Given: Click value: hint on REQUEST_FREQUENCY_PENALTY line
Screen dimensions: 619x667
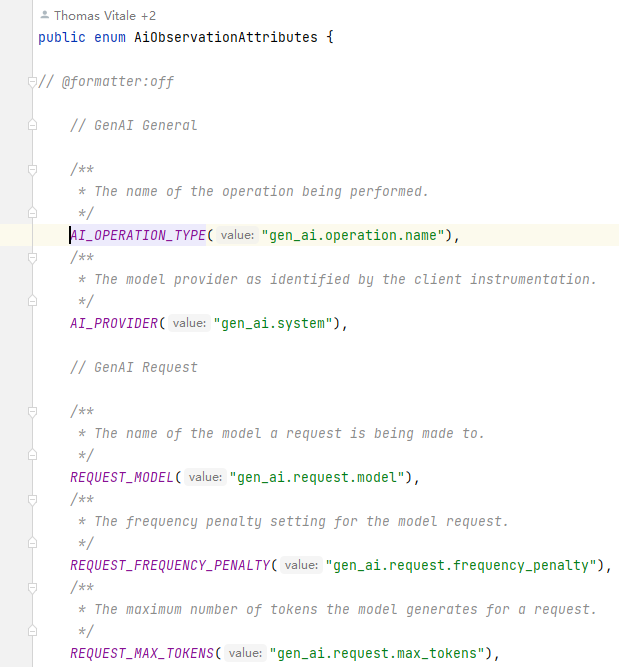Looking at the screenshot, I should coord(301,565).
